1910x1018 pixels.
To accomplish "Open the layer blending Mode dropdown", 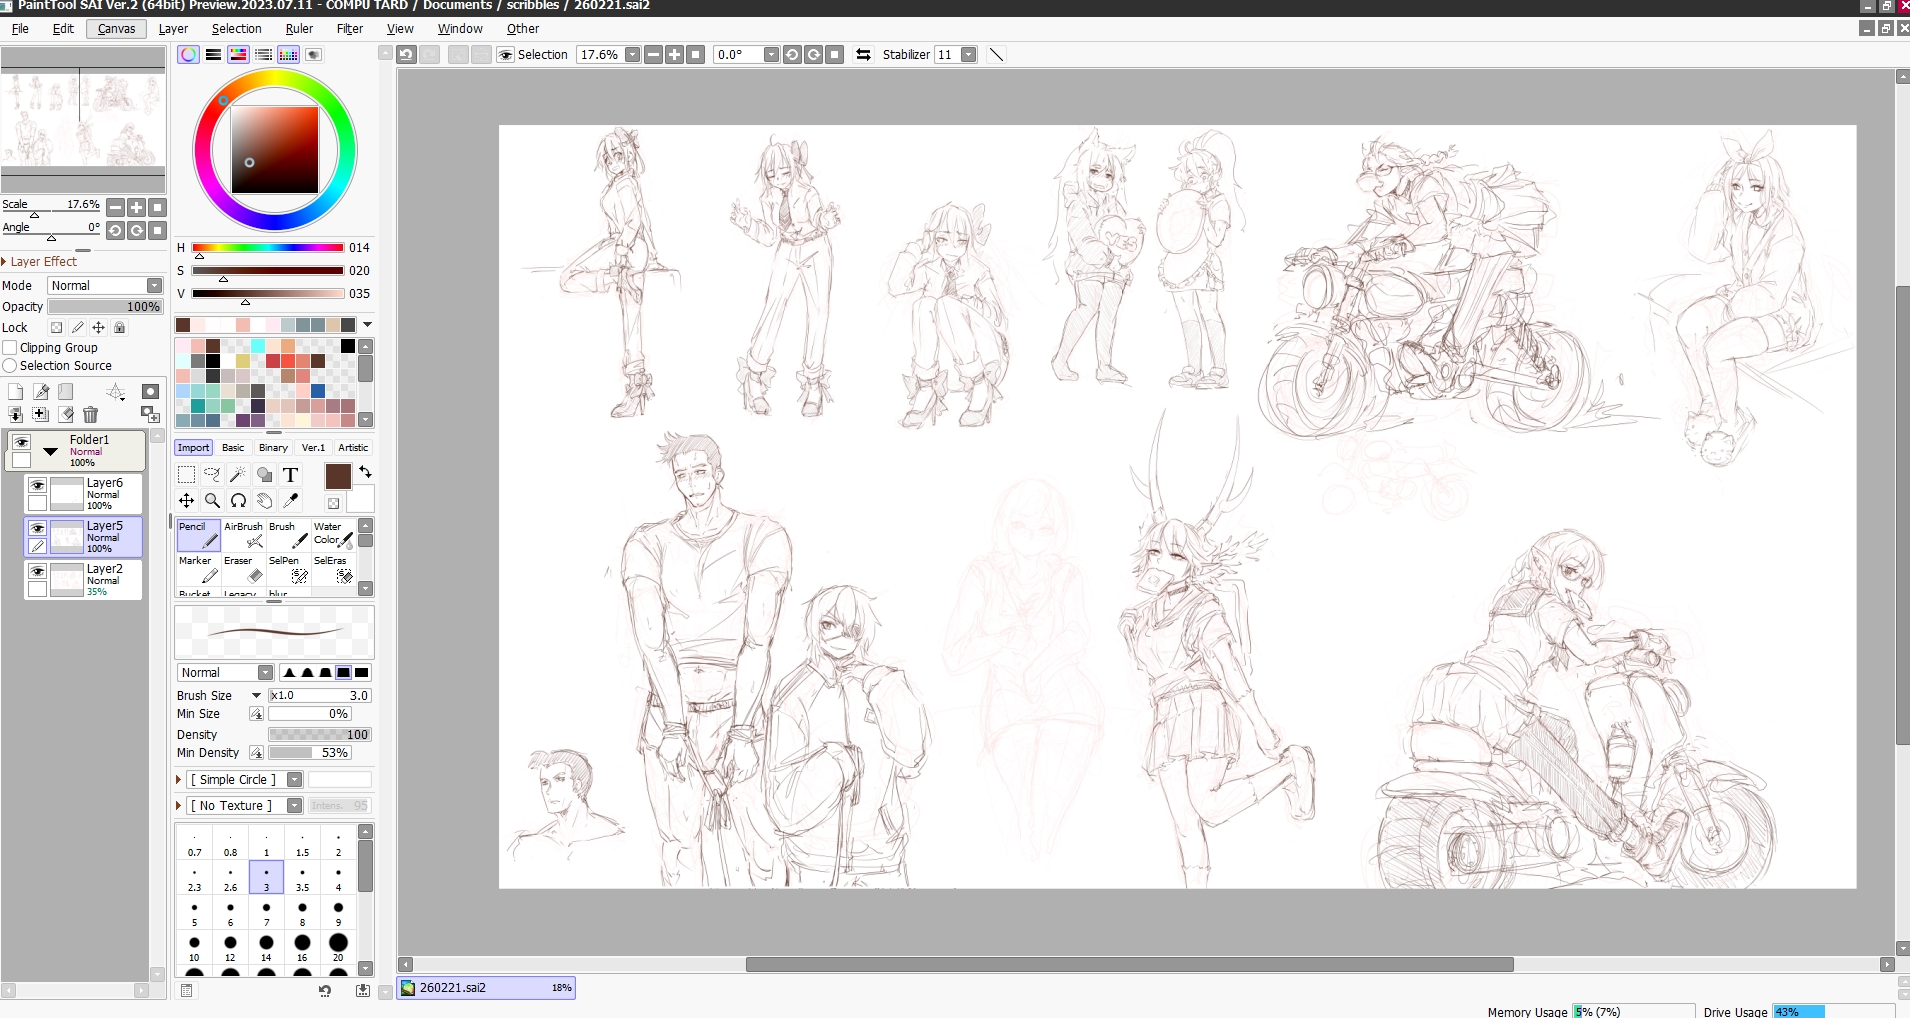I will click(x=104, y=286).
